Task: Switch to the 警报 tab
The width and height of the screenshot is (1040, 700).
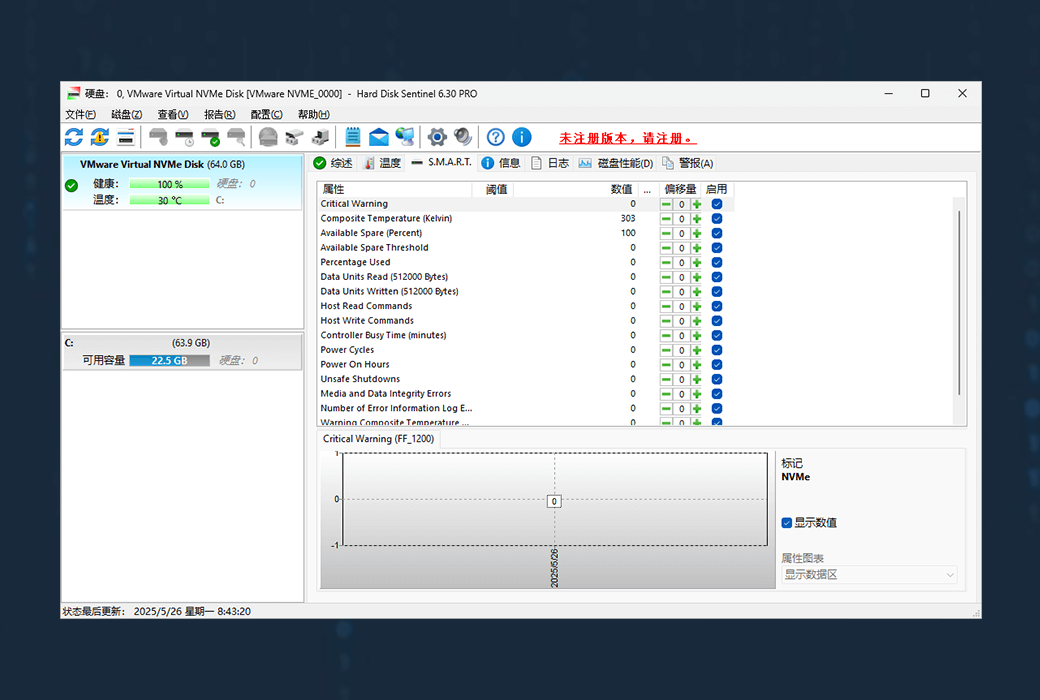Action: (x=687, y=163)
